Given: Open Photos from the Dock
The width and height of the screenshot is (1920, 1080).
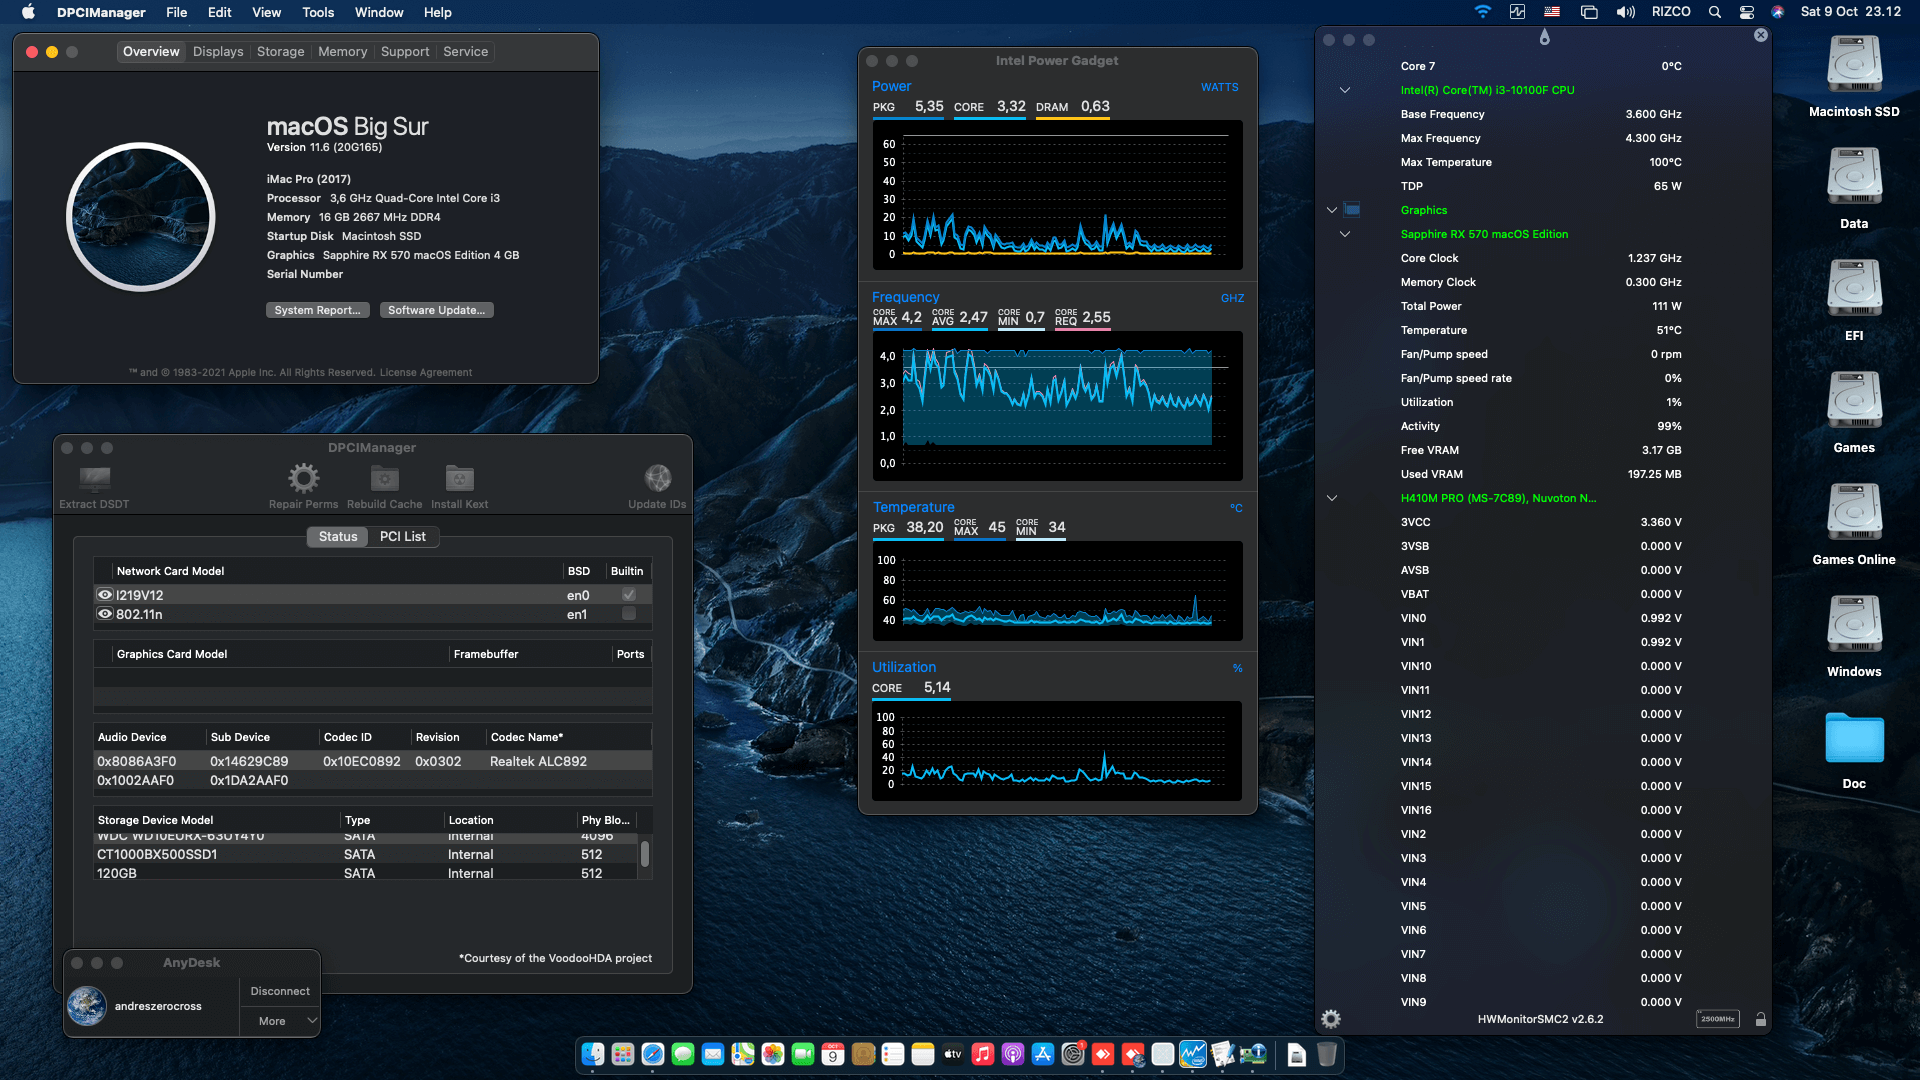Looking at the screenshot, I should click(773, 1054).
